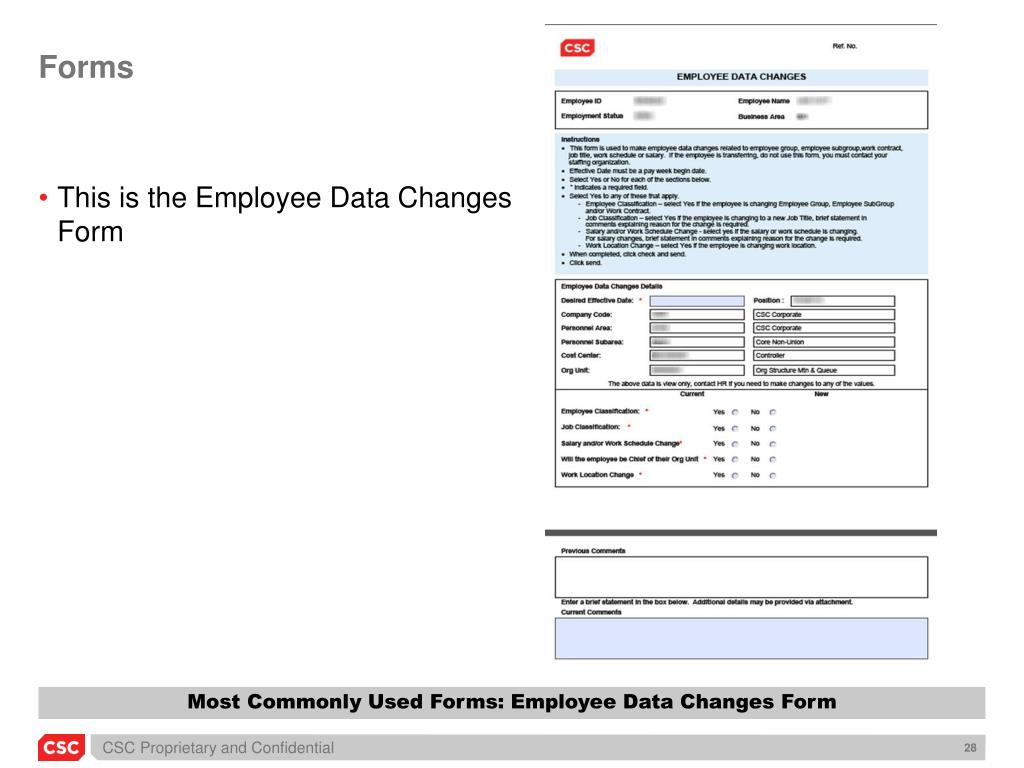1024x768 pixels.
Task: Click the Core Non-Union description field
Action: click(824, 342)
